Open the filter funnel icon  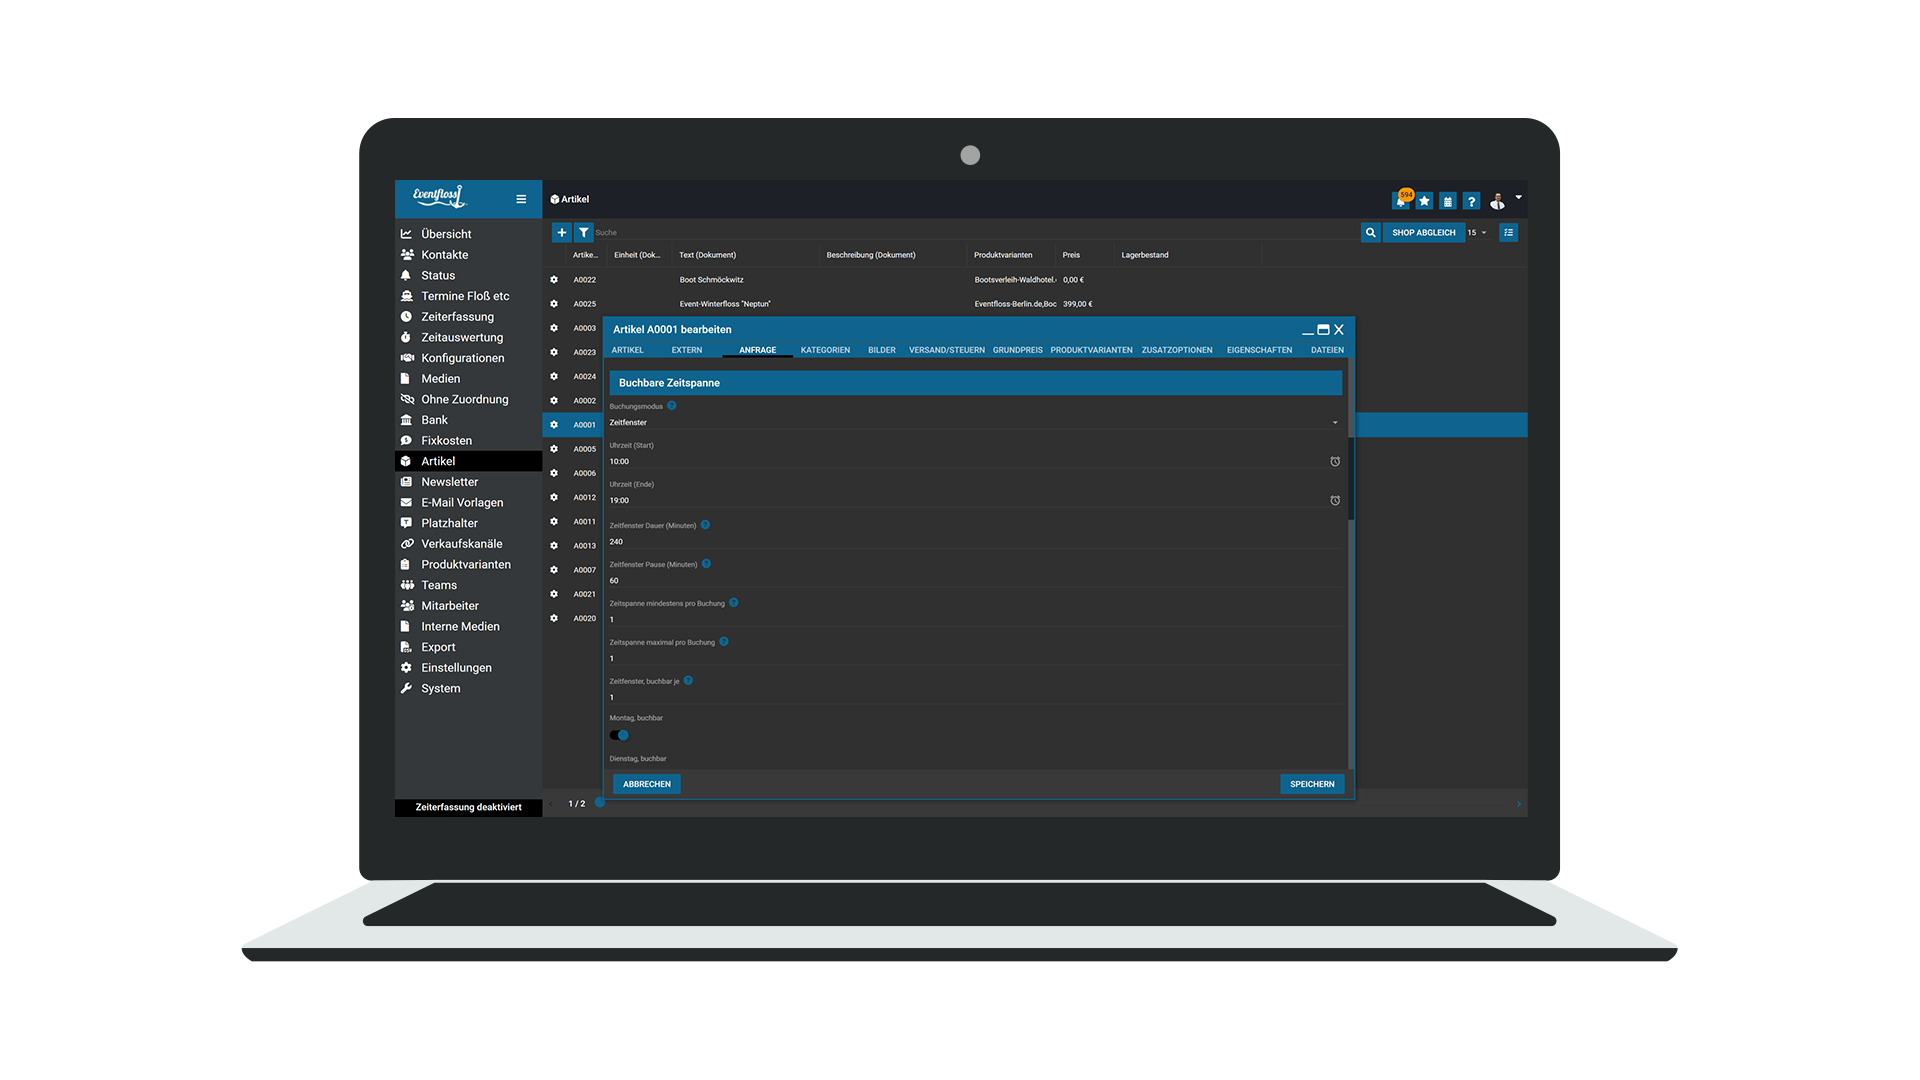tap(584, 232)
